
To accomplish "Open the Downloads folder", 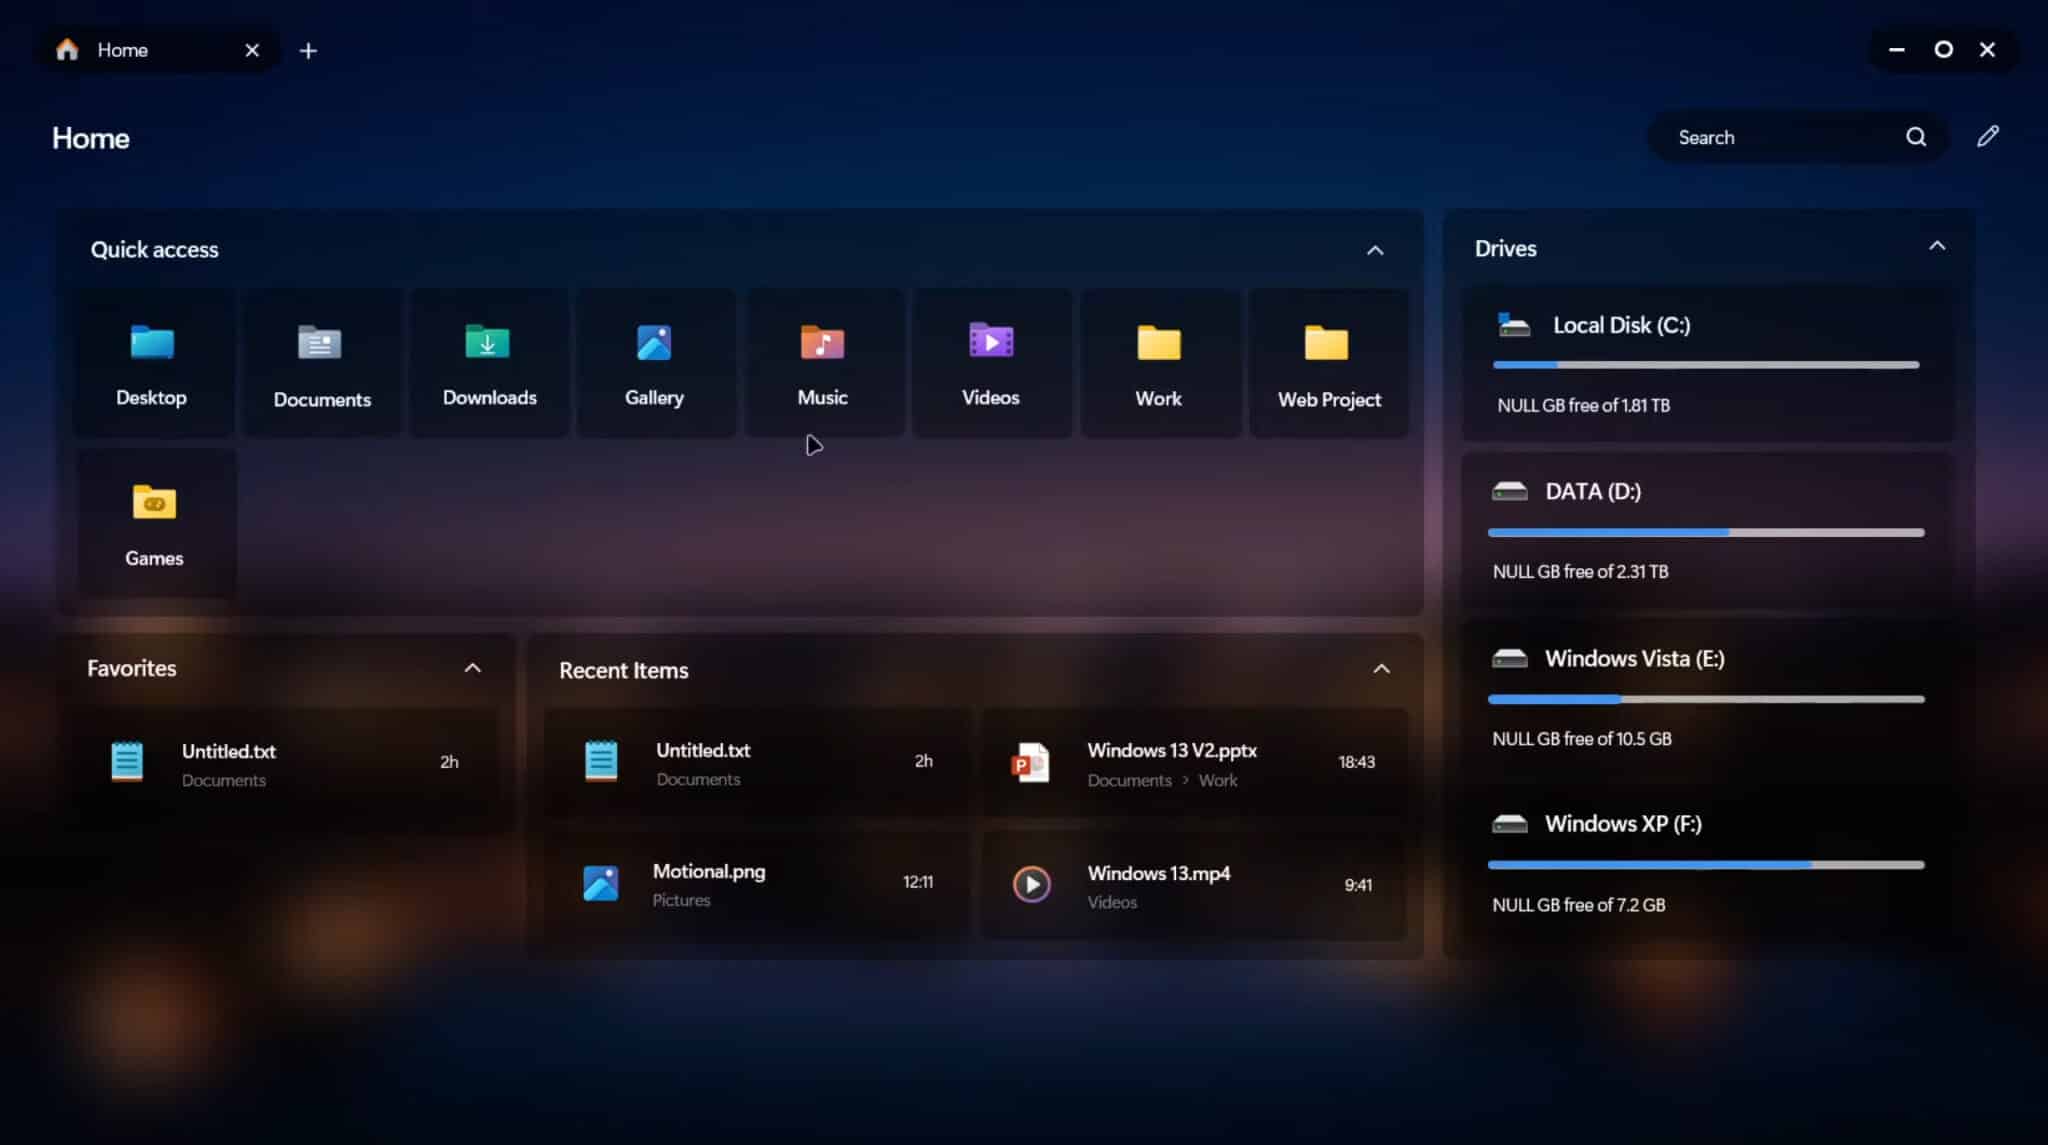I will pos(488,362).
